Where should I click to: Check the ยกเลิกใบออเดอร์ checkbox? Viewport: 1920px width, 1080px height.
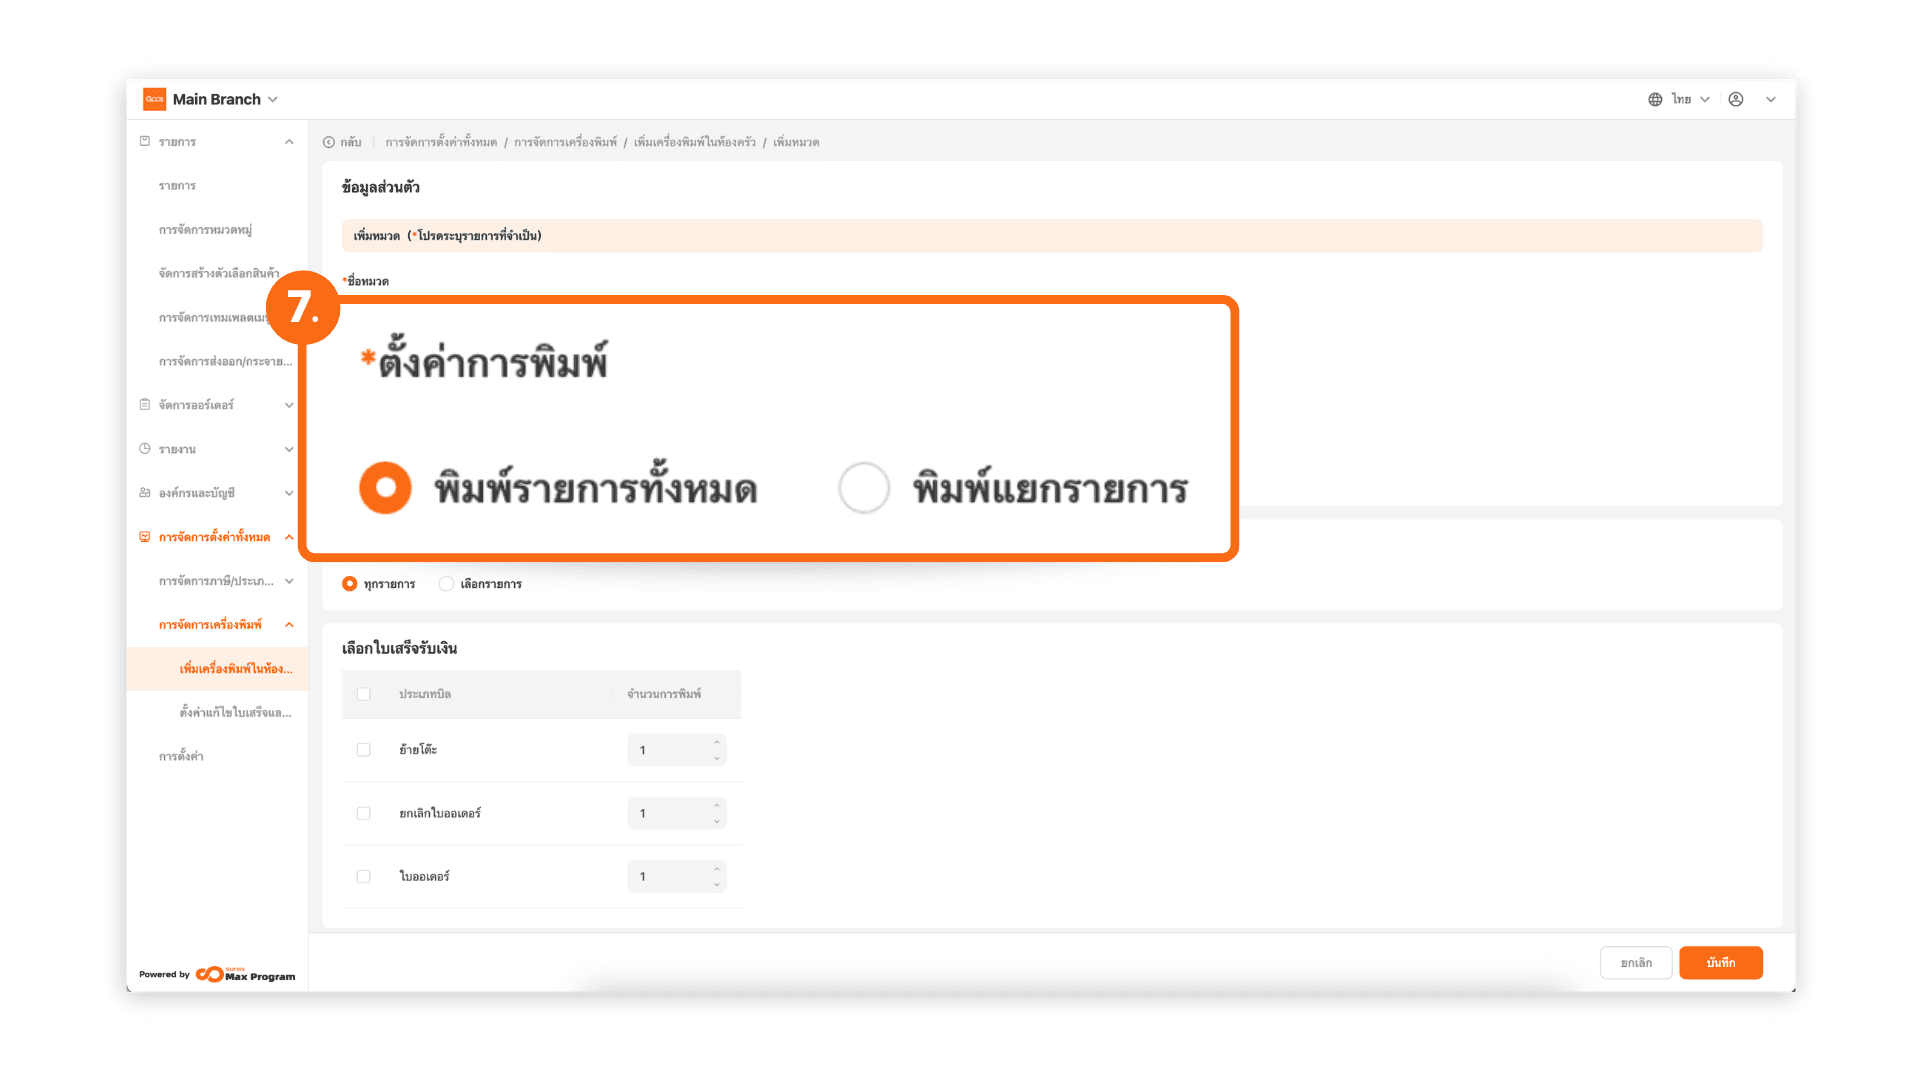363,813
